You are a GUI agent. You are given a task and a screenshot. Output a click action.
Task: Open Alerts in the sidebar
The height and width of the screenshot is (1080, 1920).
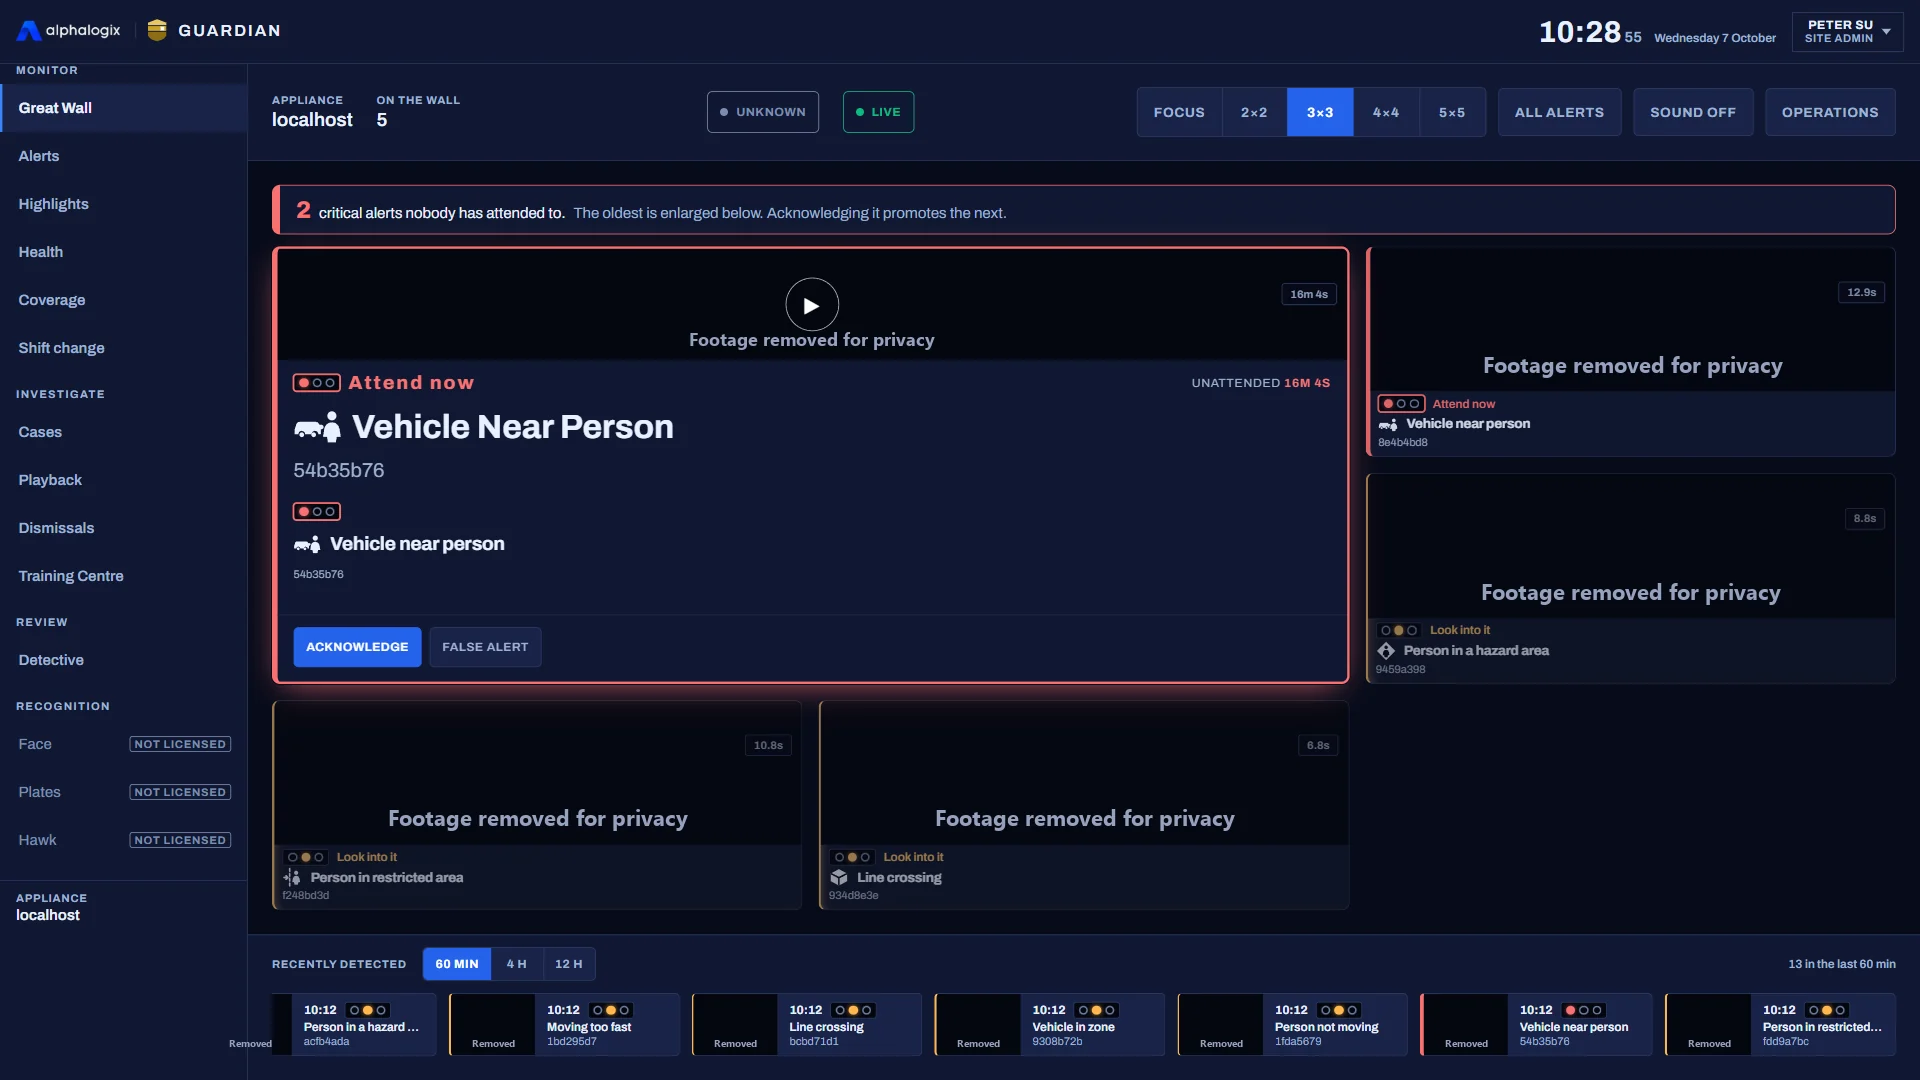pyautogui.click(x=124, y=156)
